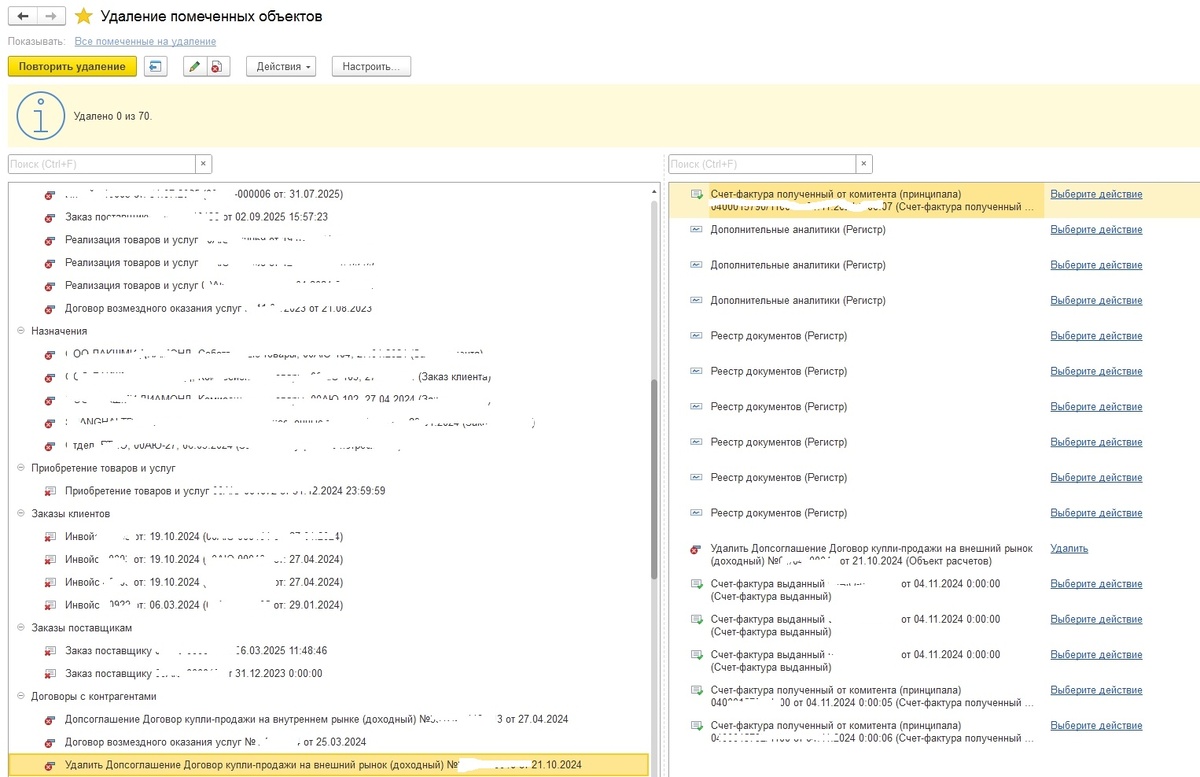Click Выберите действие for highlighted top Счет-фактура row
Screen dimensions: 1200x777
pyautogui.click(x=1096, y=194)
